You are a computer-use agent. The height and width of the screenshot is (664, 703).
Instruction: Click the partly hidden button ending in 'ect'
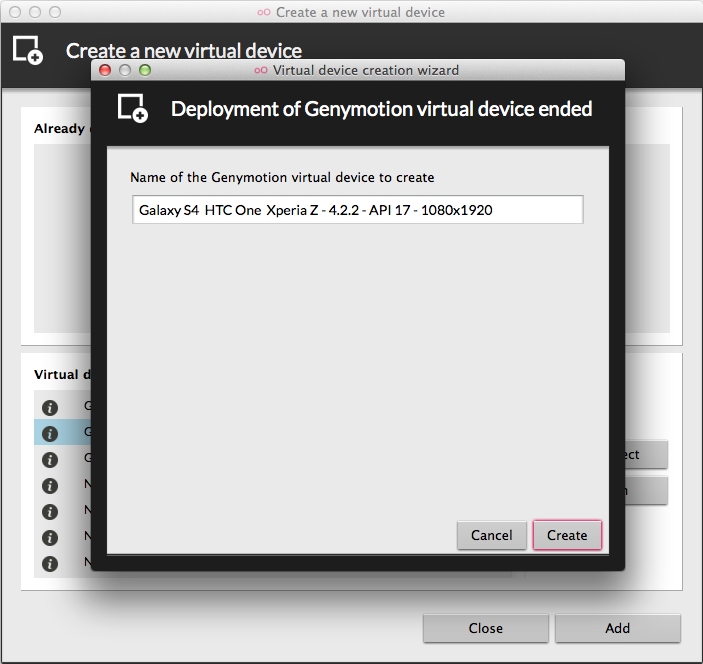646,455
